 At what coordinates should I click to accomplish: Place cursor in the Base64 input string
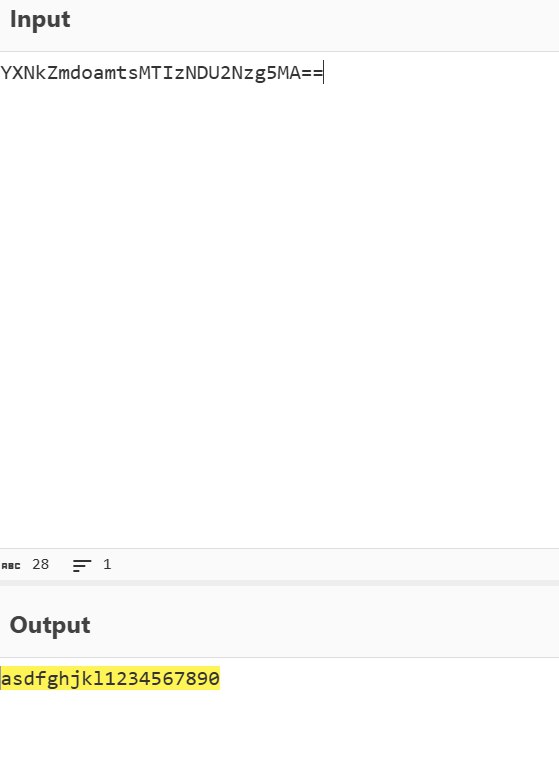tap(162, 73)
